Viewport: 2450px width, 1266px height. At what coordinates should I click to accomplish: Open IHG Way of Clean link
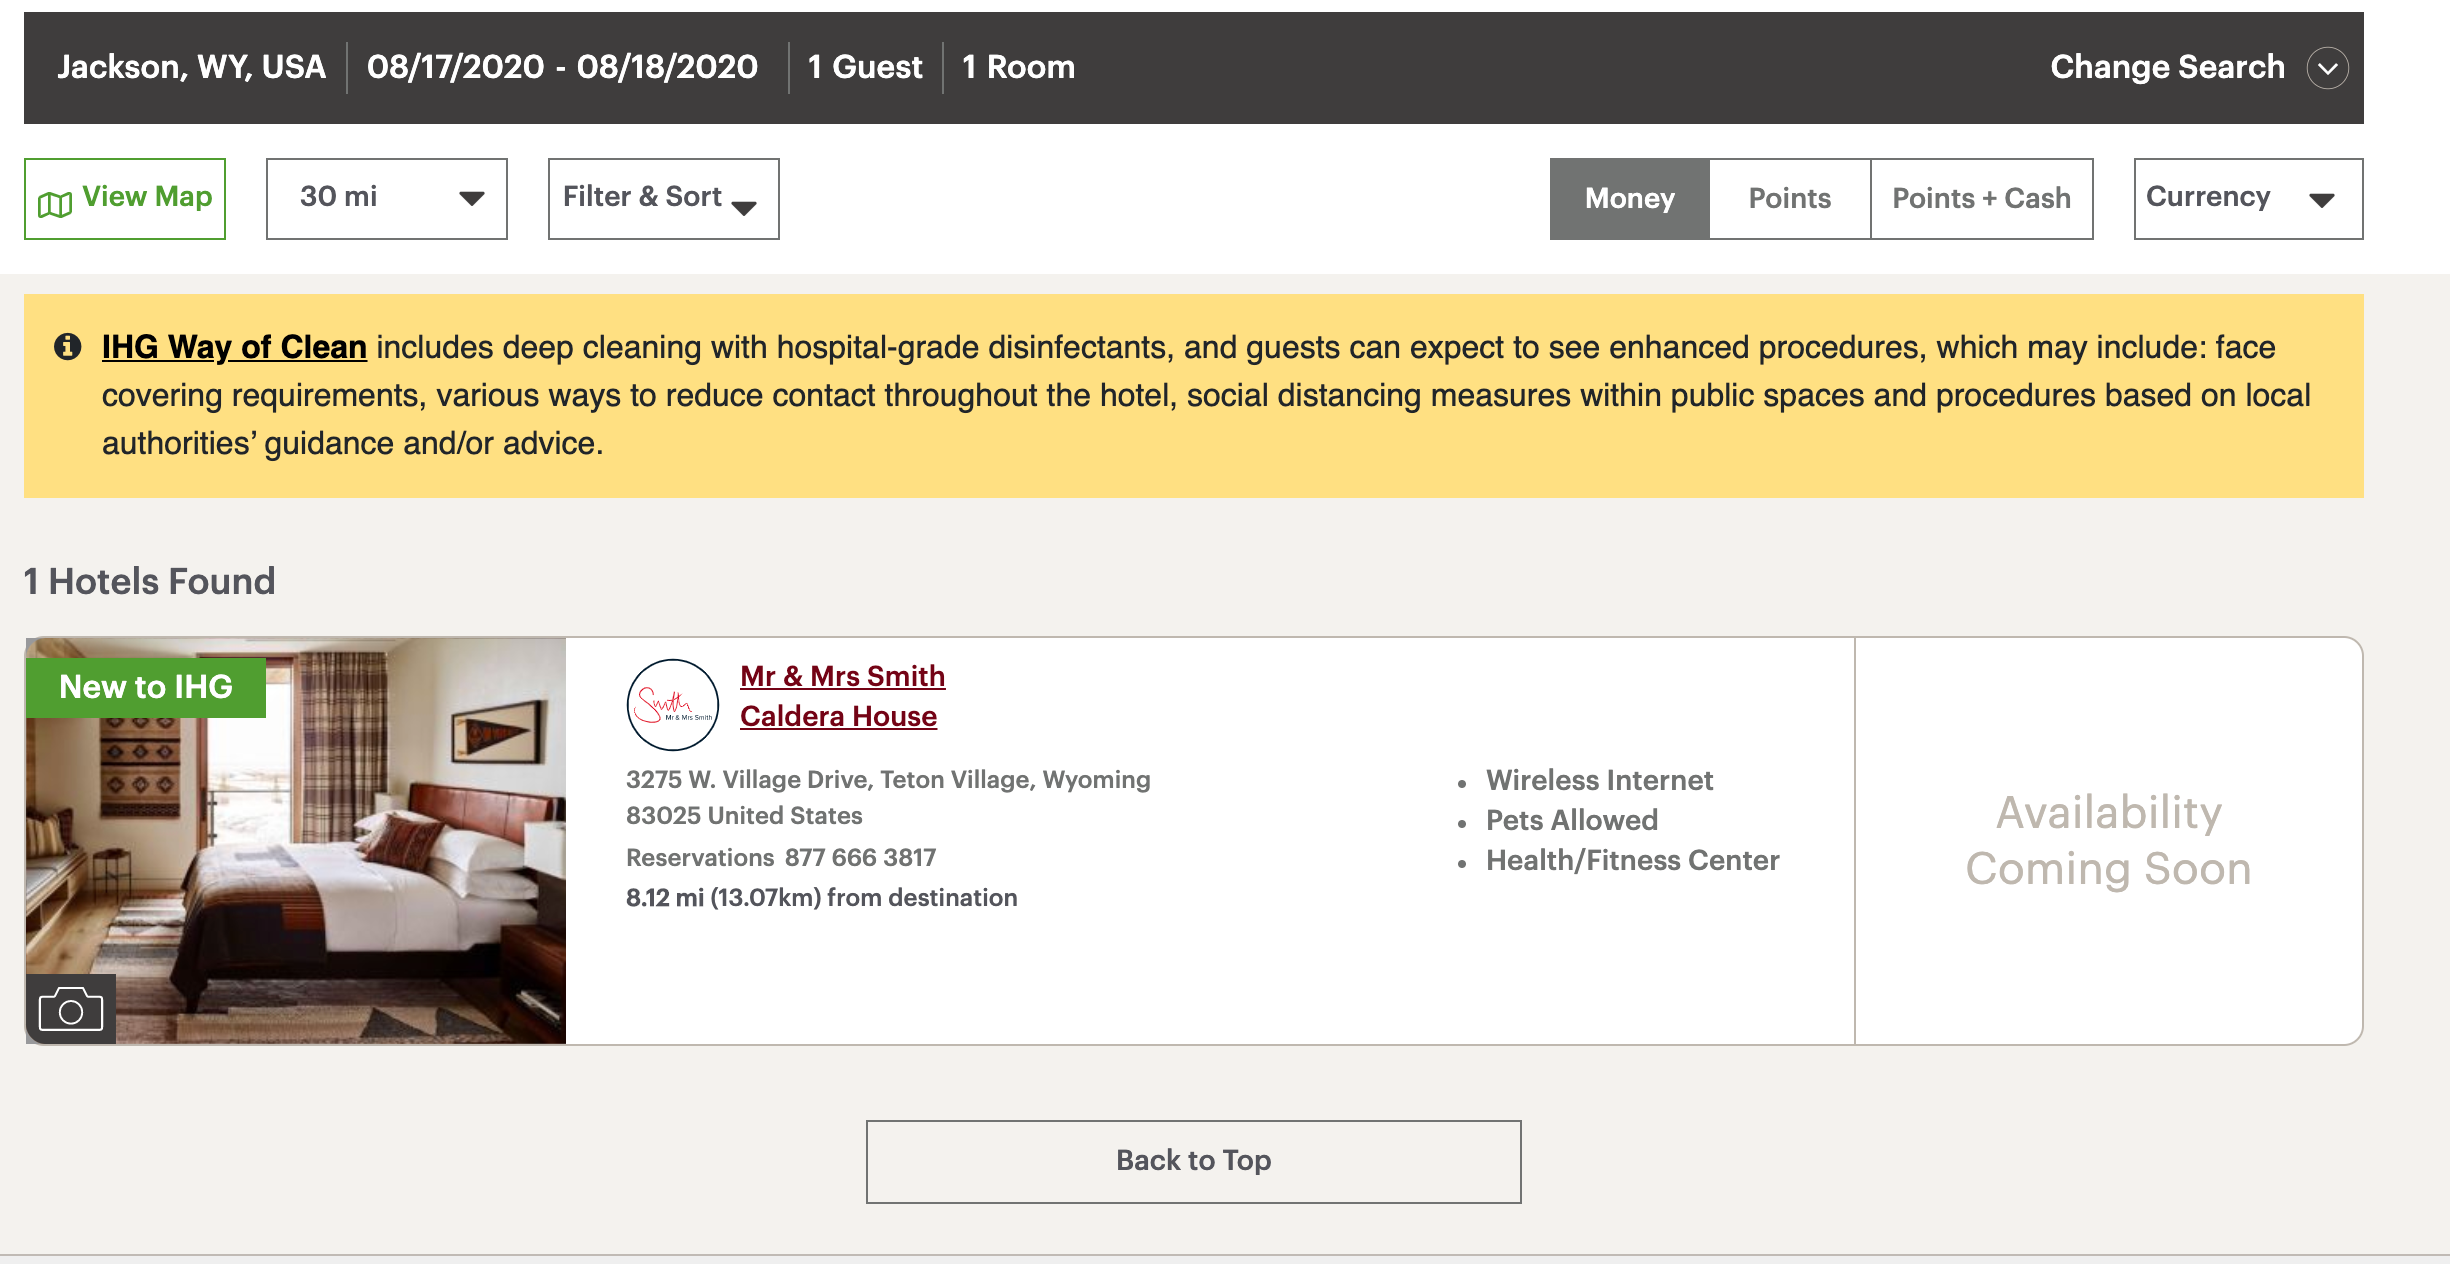point(234,347)
